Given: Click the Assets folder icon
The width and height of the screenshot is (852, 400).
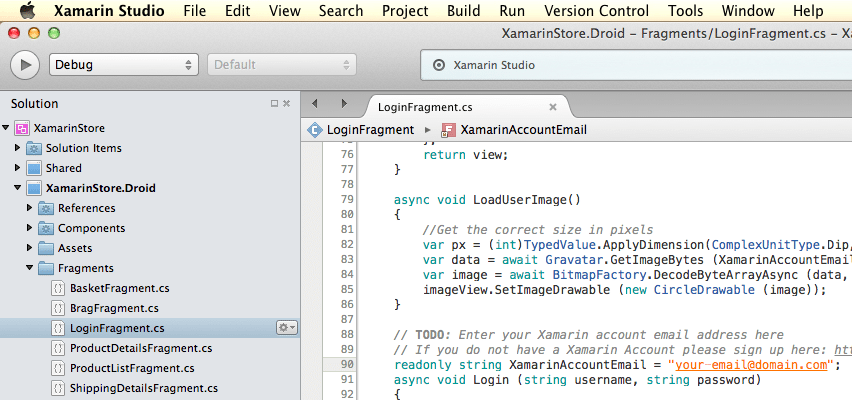Looking at the screenshot, I should pyautogui.click(x=46, y=248).
